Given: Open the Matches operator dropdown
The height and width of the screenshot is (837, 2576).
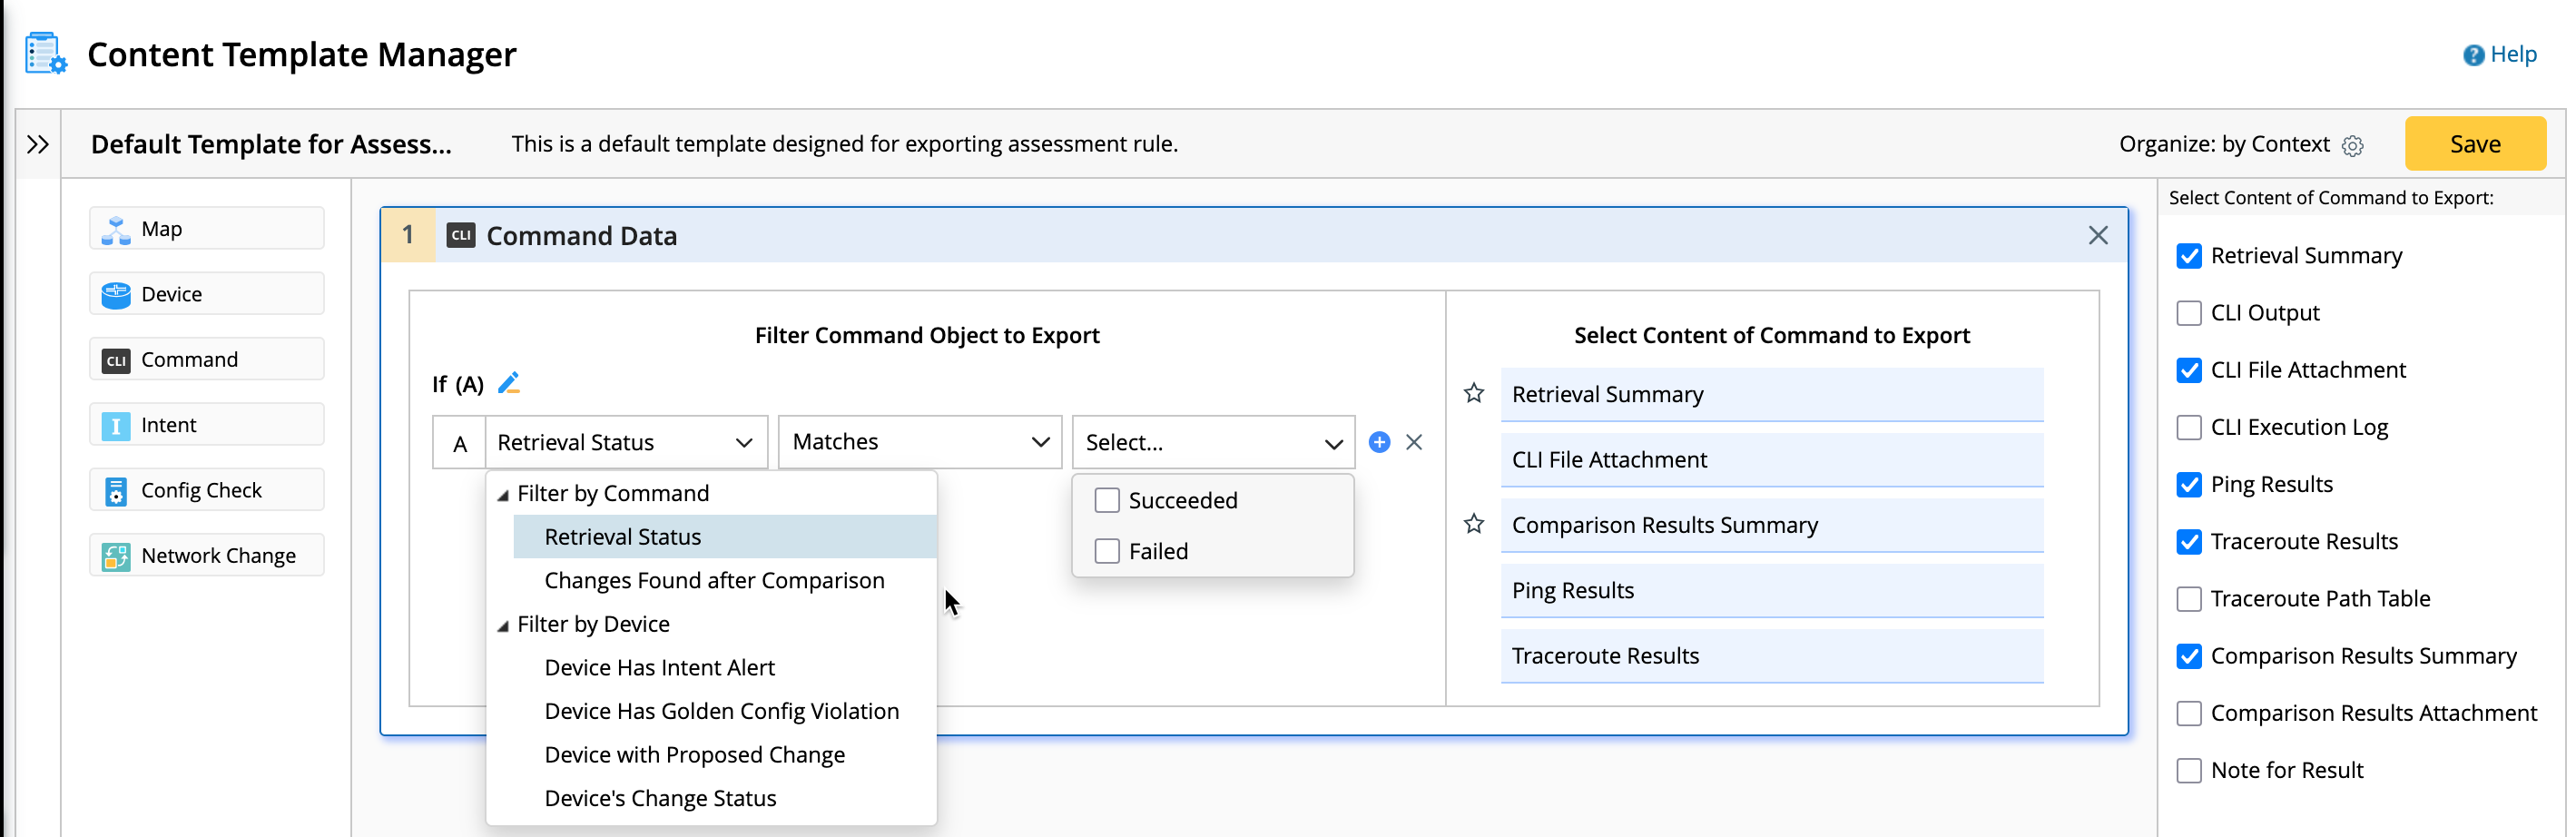Looking at the screenshot, I should 919,442.
